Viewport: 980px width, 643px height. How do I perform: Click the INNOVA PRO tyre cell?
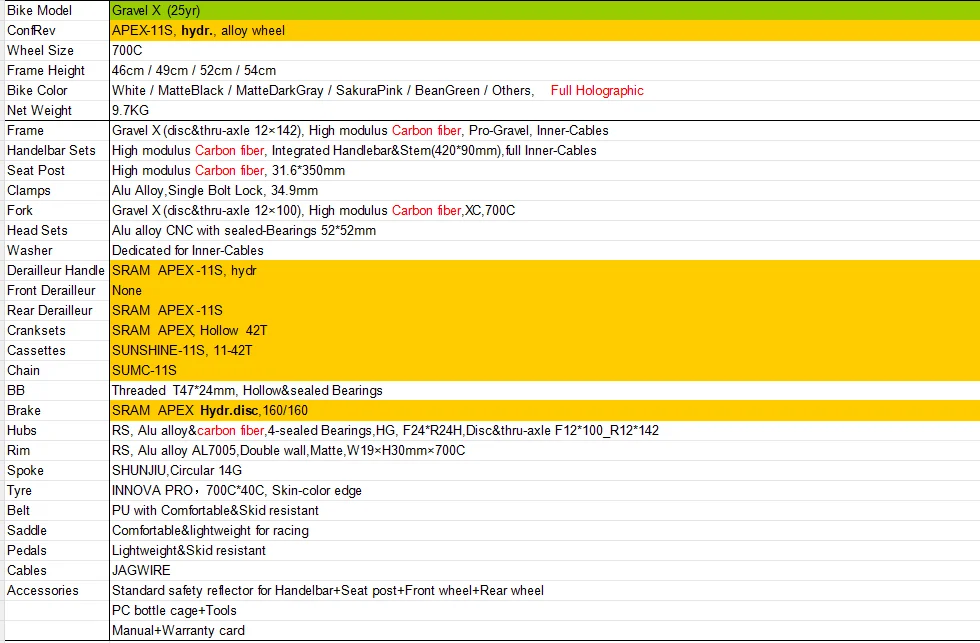pos(544,491)
